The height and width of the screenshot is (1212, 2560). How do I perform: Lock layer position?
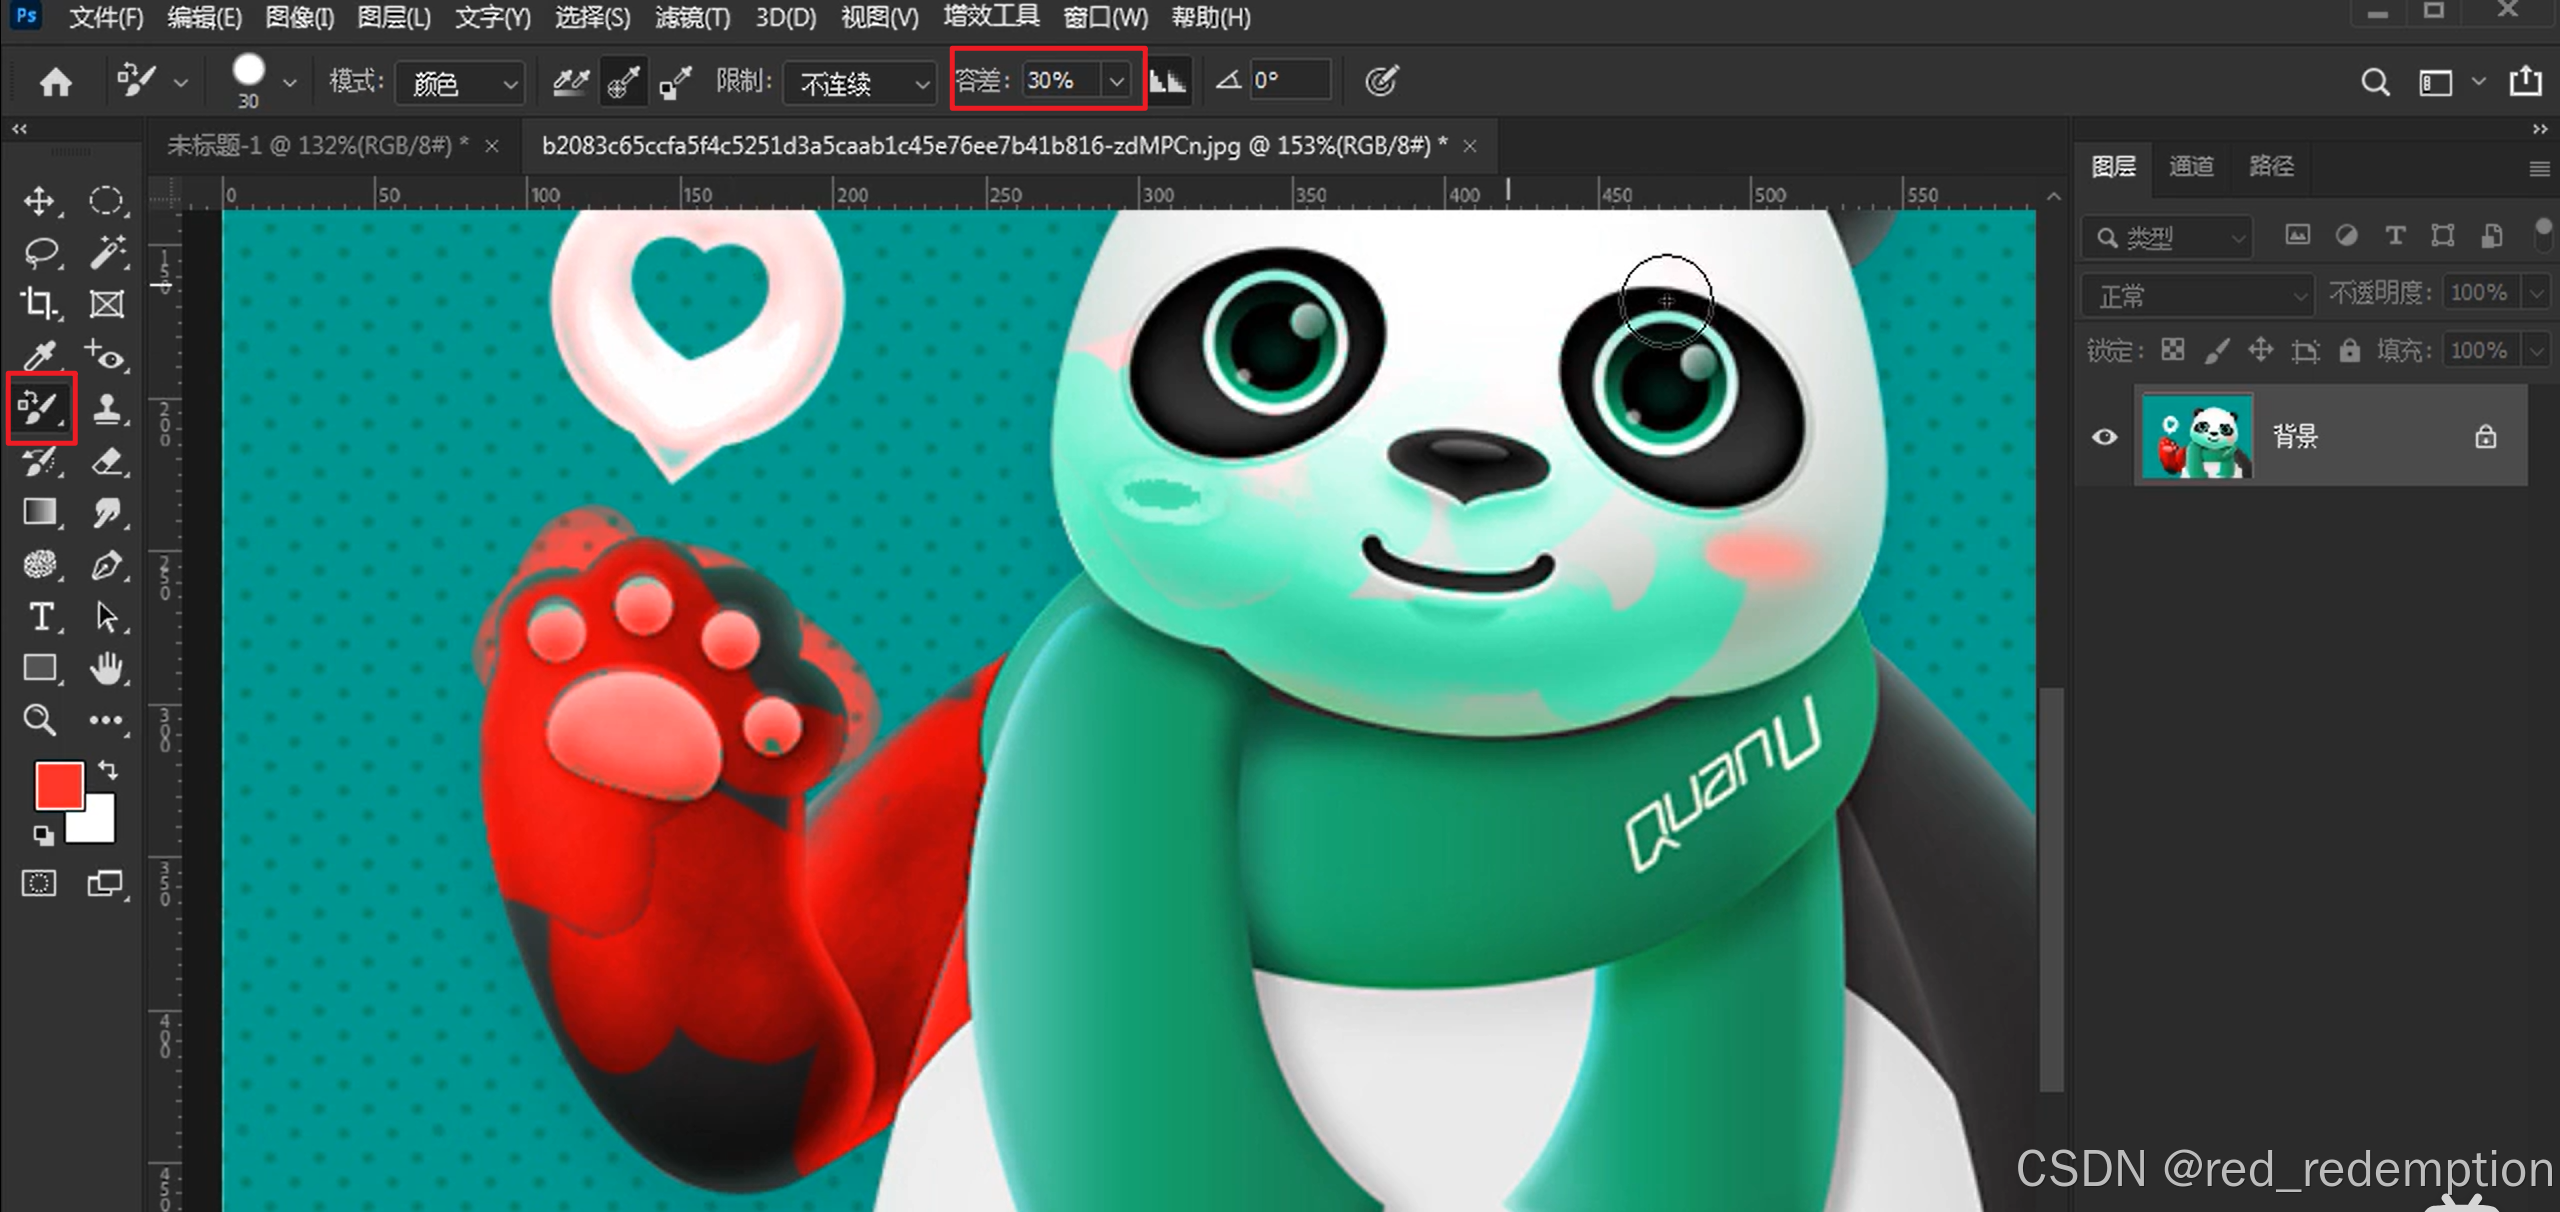(x=2260, y=350)
